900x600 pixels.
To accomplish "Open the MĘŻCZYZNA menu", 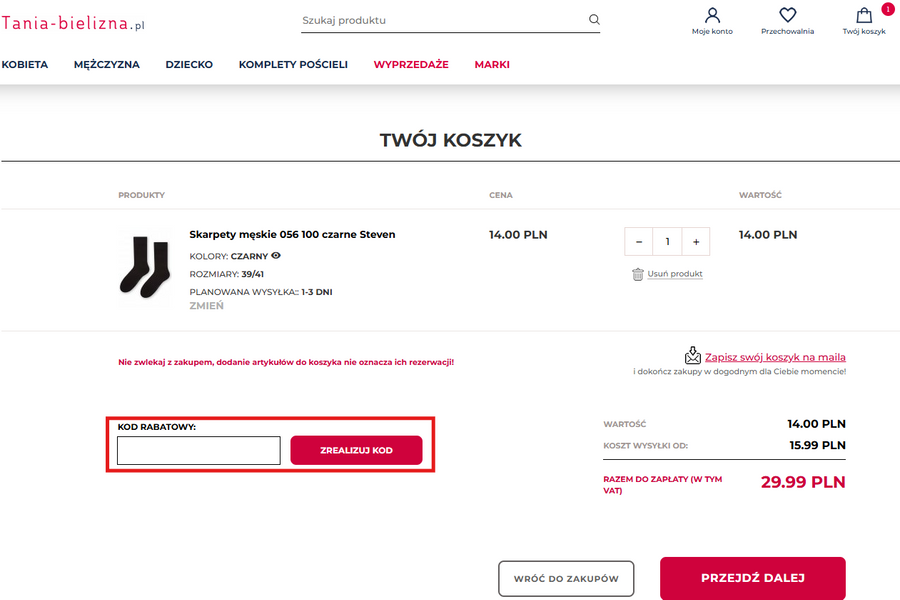I will (x=106, y=65).
